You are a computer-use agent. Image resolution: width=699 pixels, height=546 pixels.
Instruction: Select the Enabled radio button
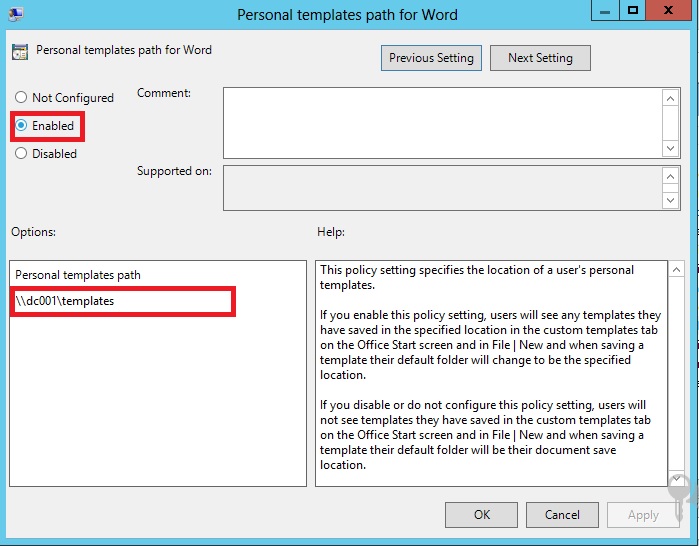pyautogui.click(x=45, y=126)
